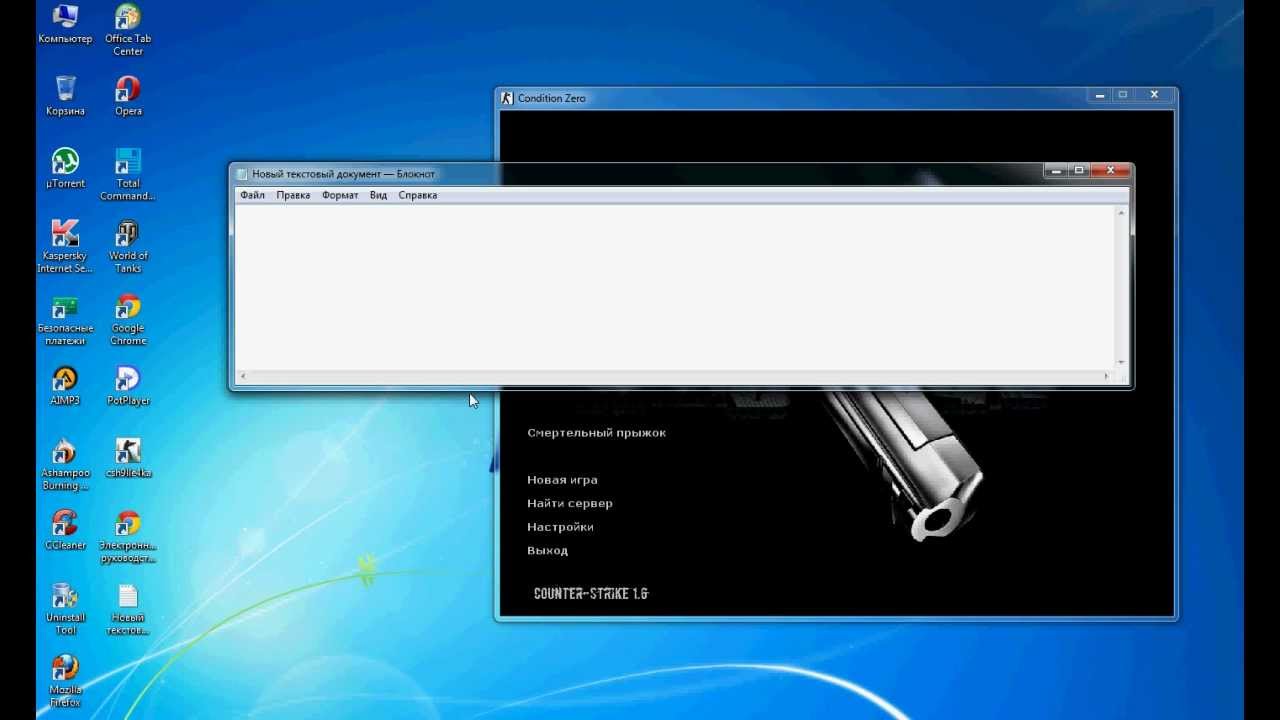Click Выход in Condition Zero menu
Image resolution: width=1280 pixels, height=720 pixels.
(x=547, y=551)
